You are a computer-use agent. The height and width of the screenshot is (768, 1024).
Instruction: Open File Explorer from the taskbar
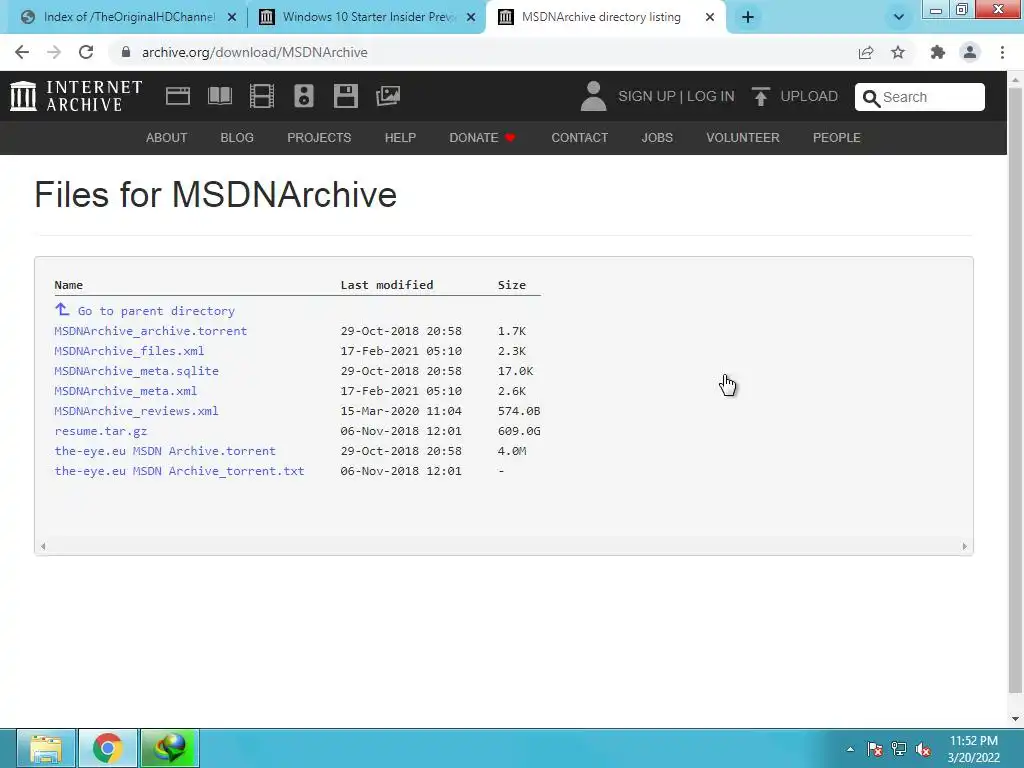46,748
